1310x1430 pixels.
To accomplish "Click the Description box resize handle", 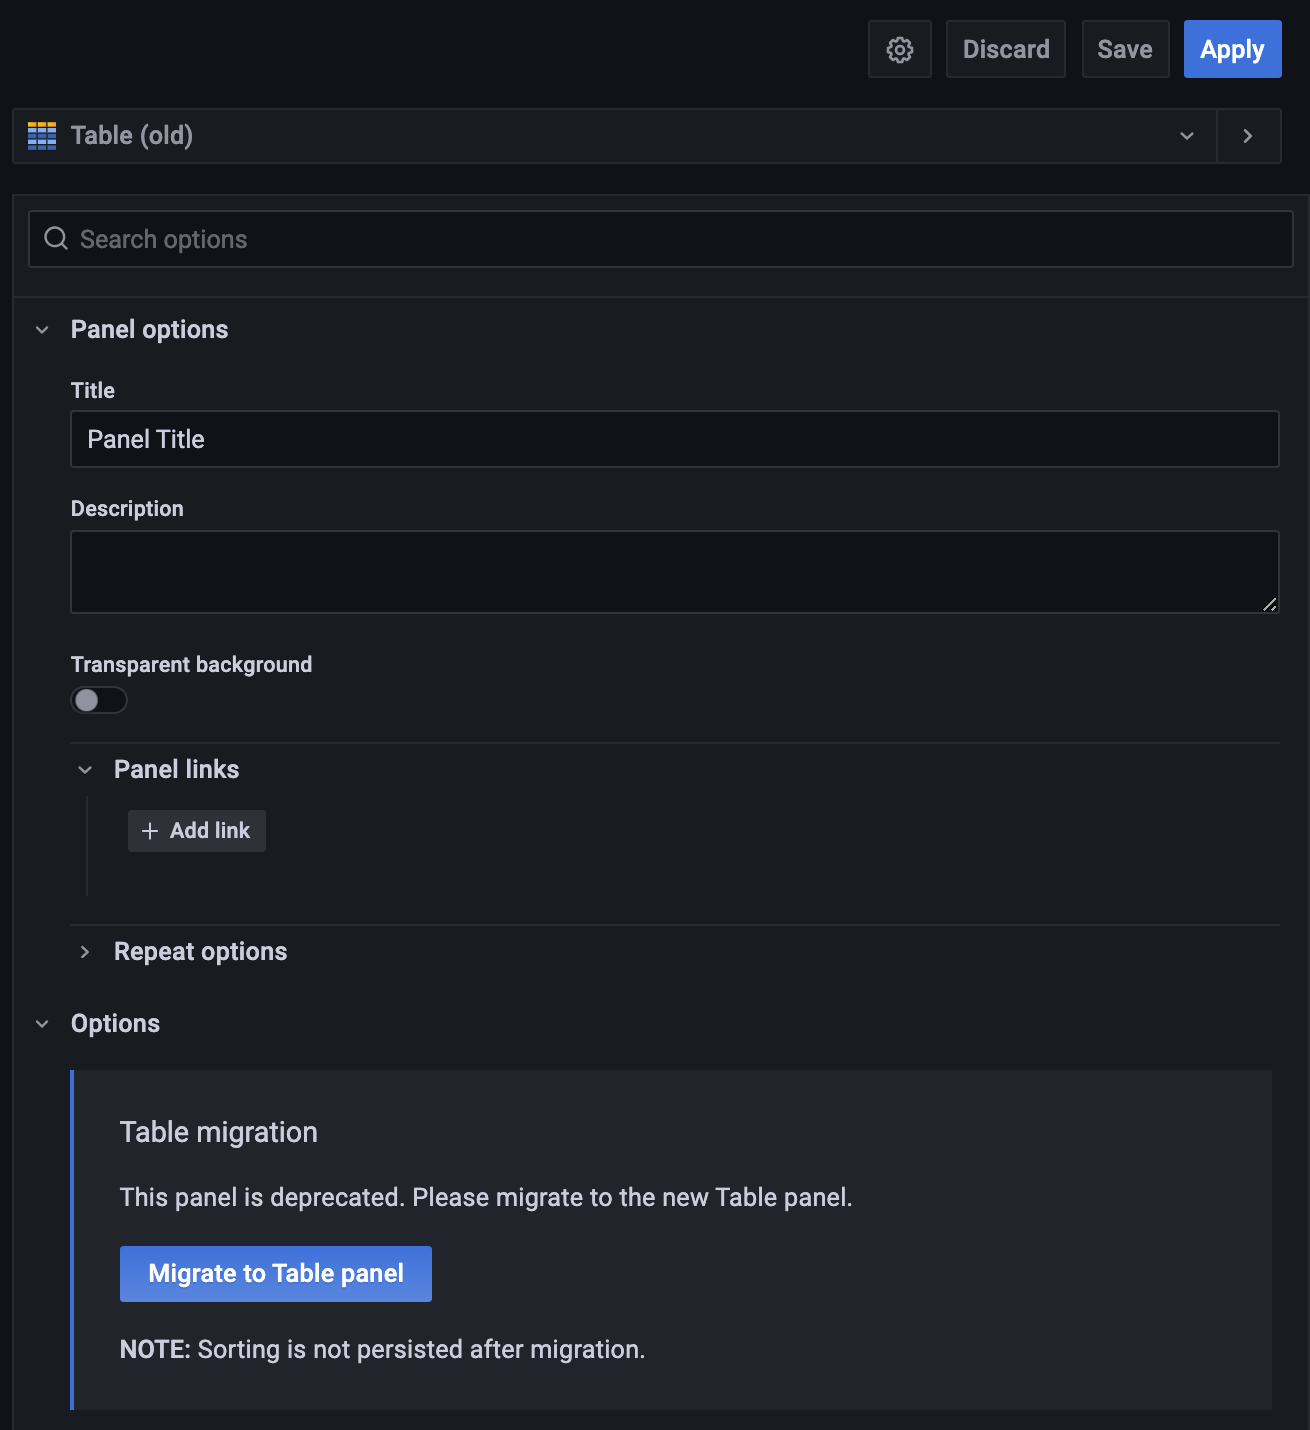I will [x=1271, y=605].
